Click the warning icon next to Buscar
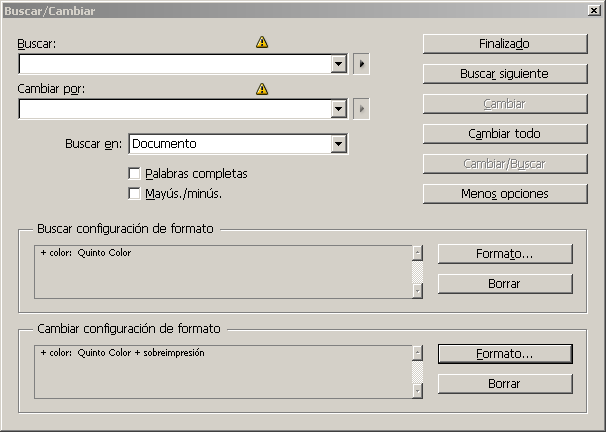This screenshot has width=606, height=432. (x=262, y=42)
